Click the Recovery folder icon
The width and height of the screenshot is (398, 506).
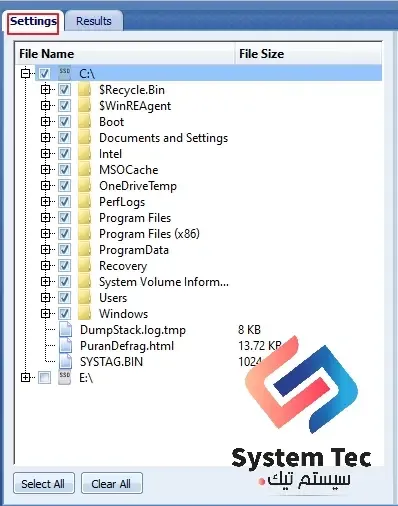85,266
